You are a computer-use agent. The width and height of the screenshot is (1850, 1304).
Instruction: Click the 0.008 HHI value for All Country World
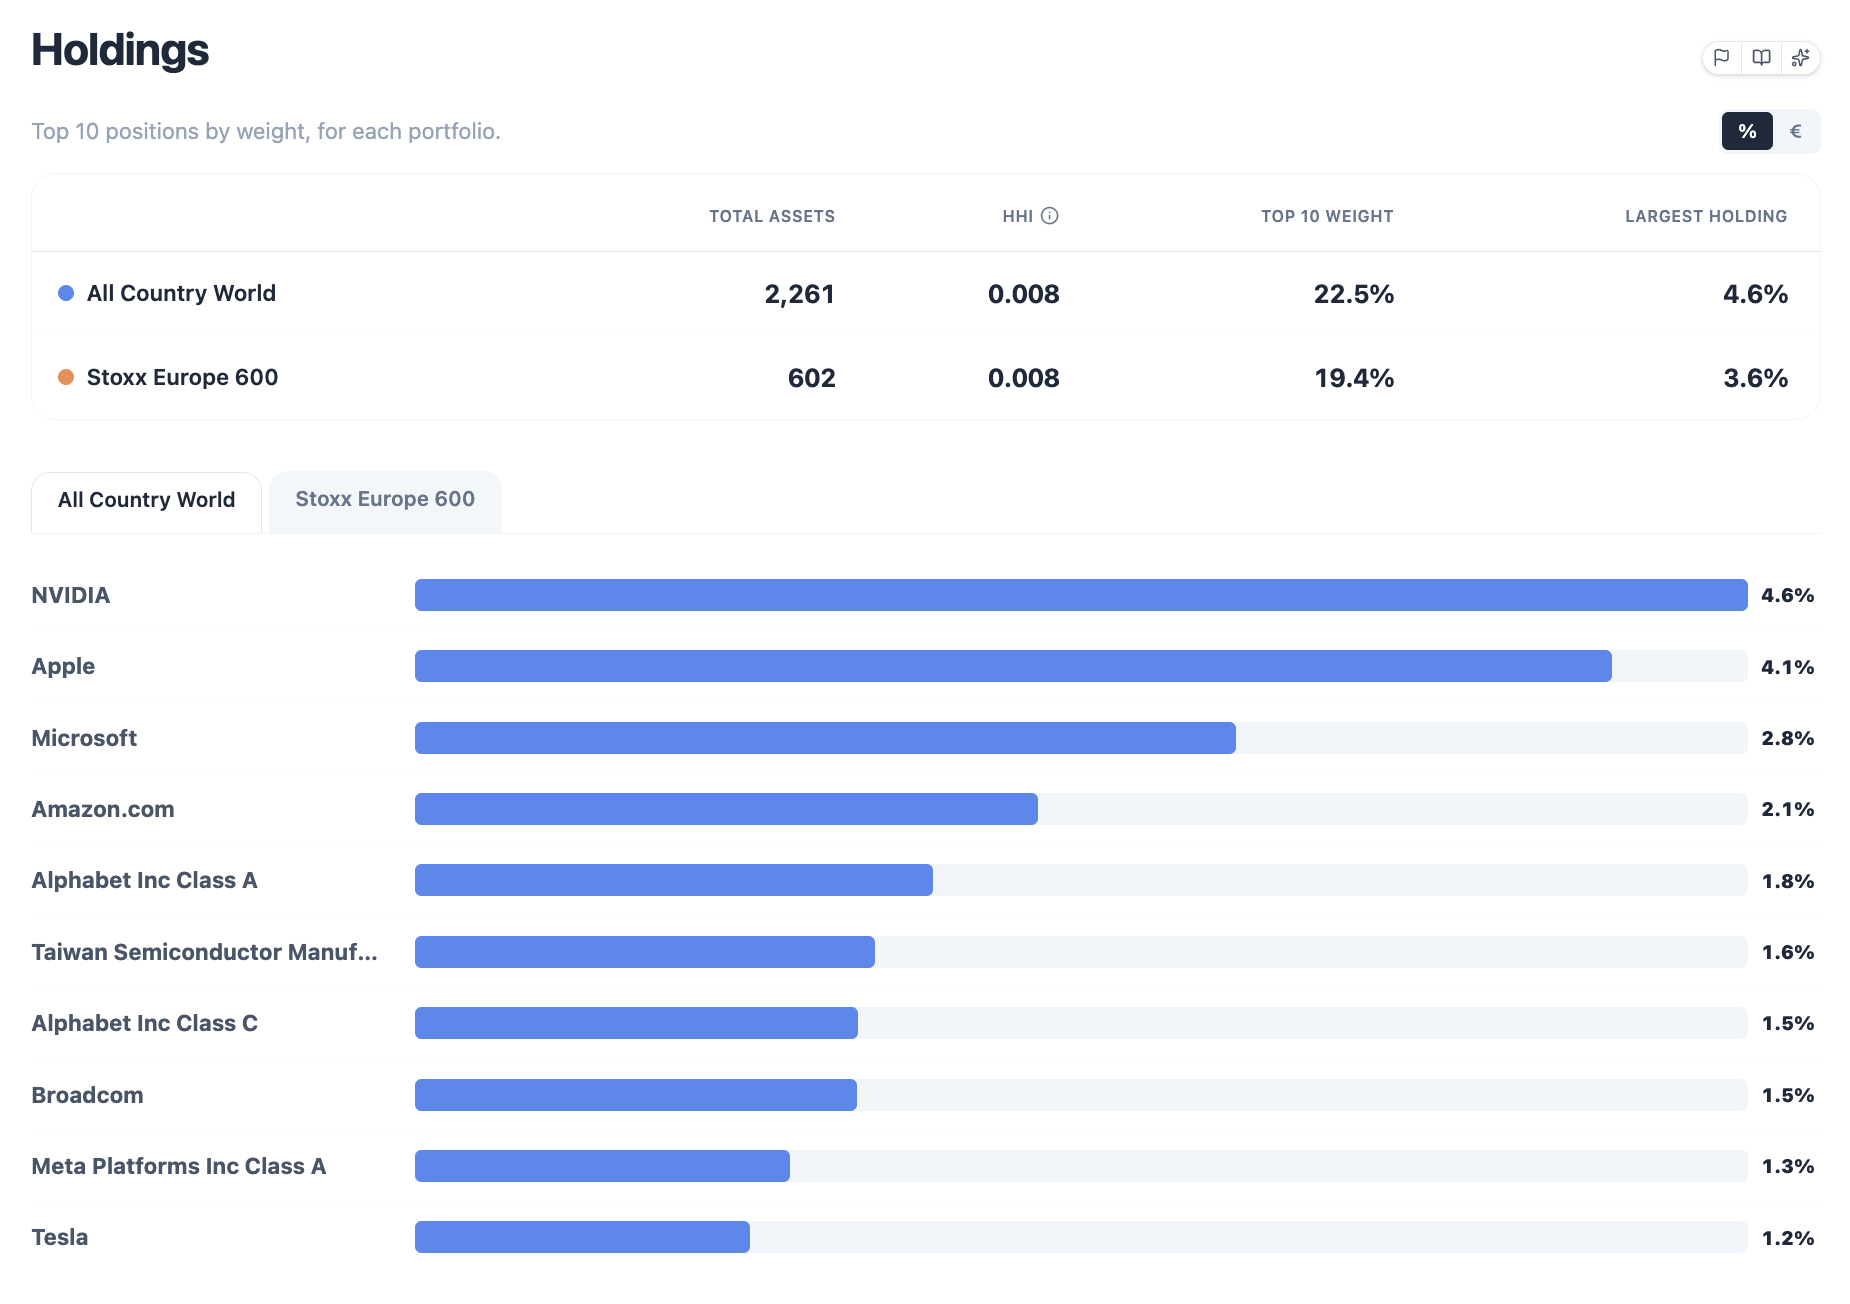point(1023,294)
